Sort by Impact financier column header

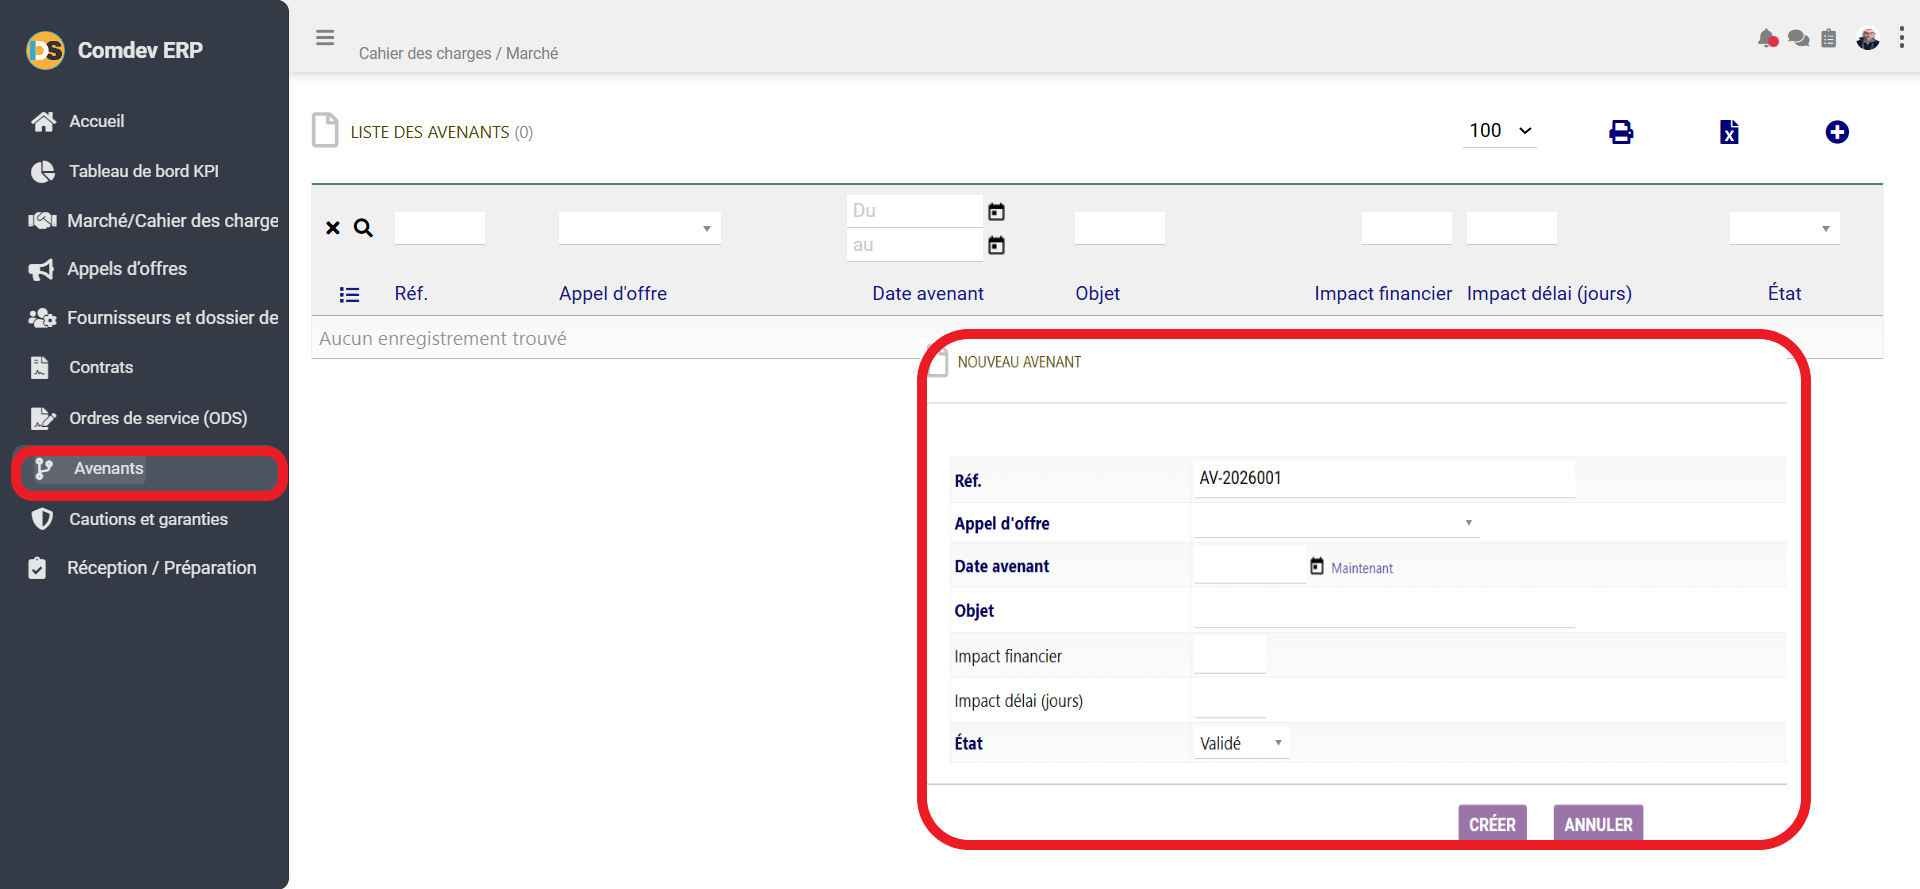coord(1383,293)
